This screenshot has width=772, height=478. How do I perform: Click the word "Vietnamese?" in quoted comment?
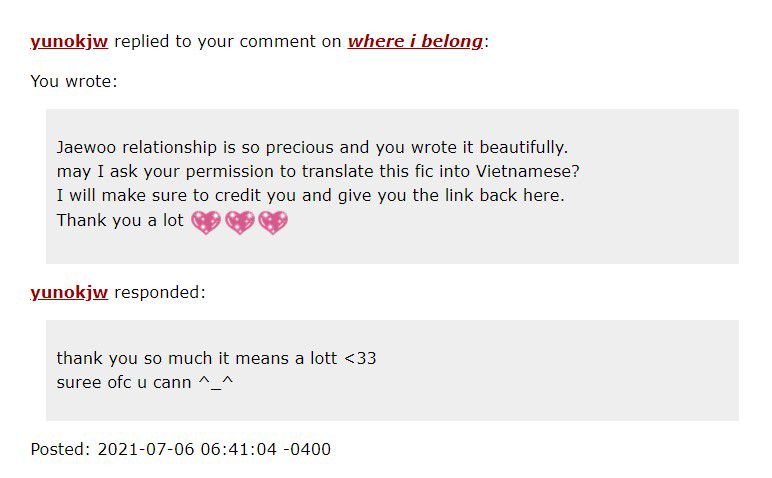tap(528, 171)
